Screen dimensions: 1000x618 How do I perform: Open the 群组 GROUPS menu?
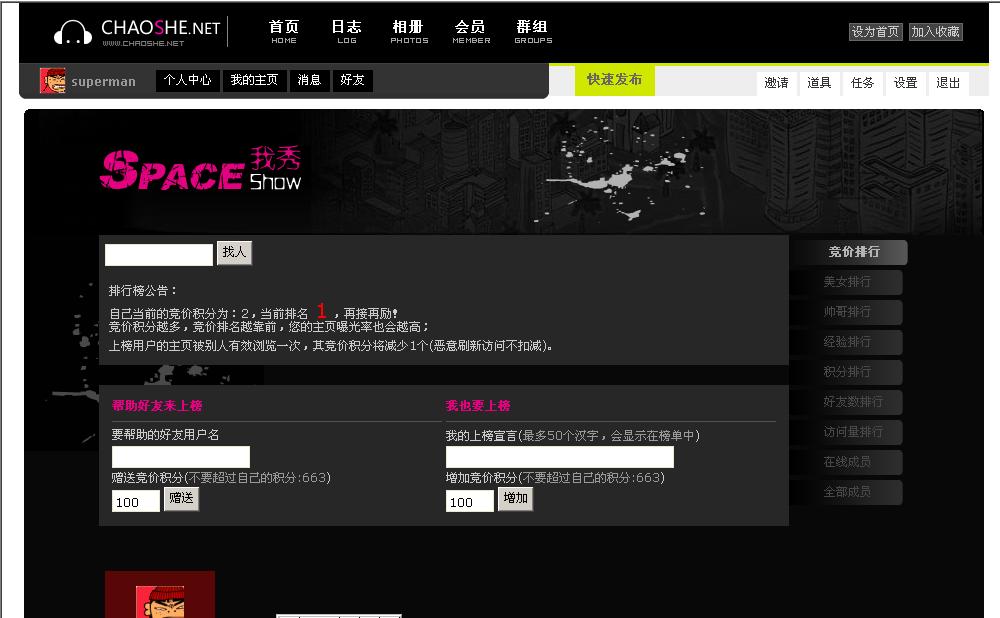(x=533, y=31)
